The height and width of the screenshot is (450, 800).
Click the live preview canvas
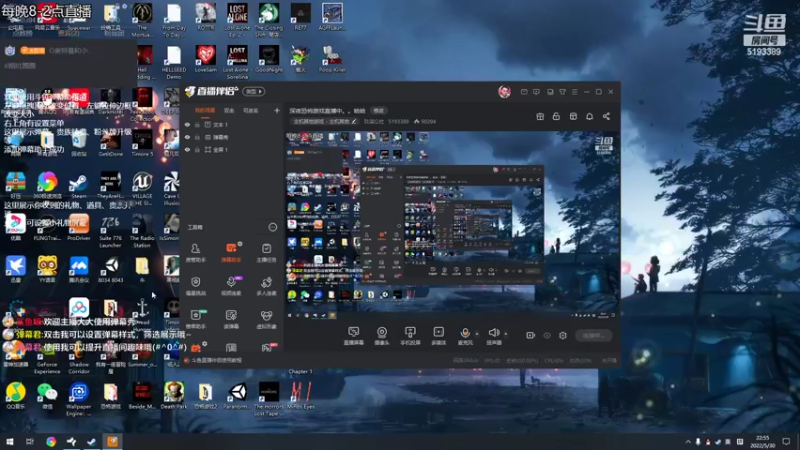coord(451,226)
